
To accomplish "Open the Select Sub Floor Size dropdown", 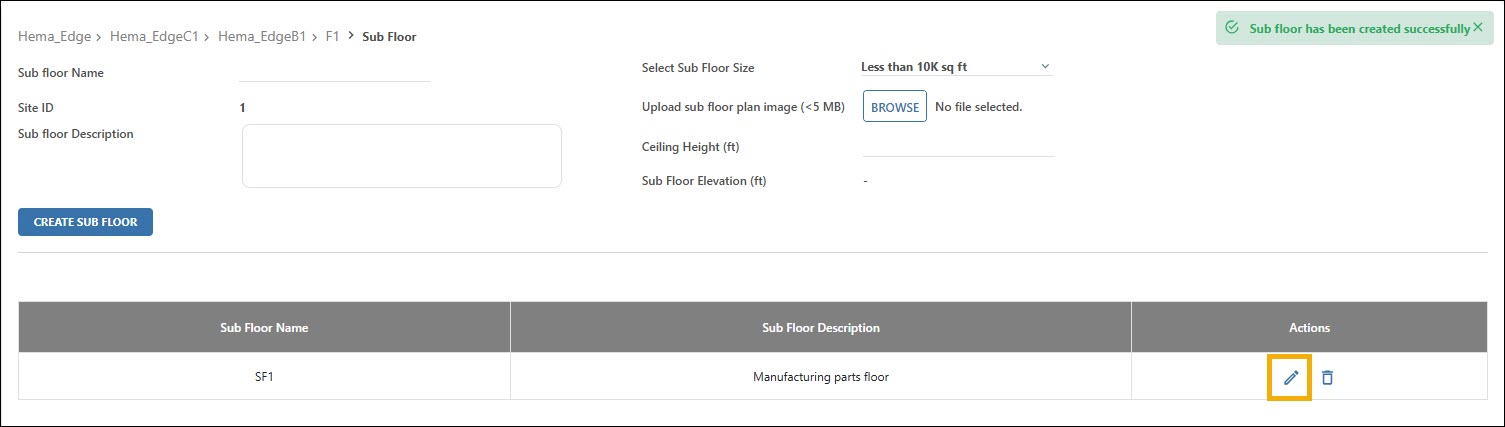I will point(957,67).
